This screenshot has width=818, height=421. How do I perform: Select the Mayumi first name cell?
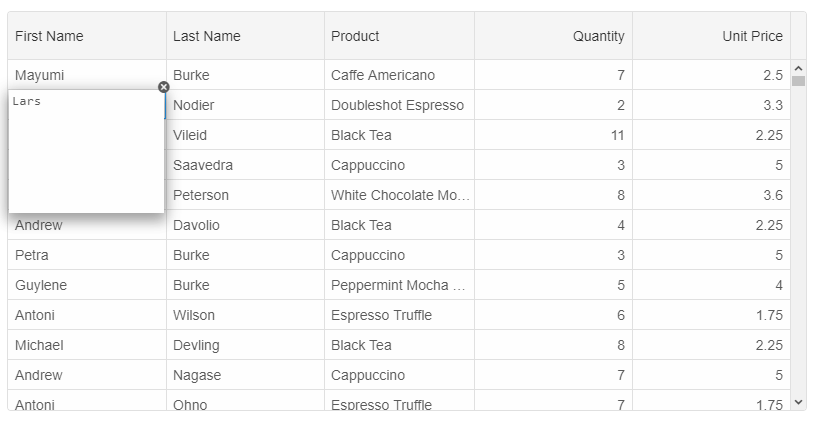(87, 75)
